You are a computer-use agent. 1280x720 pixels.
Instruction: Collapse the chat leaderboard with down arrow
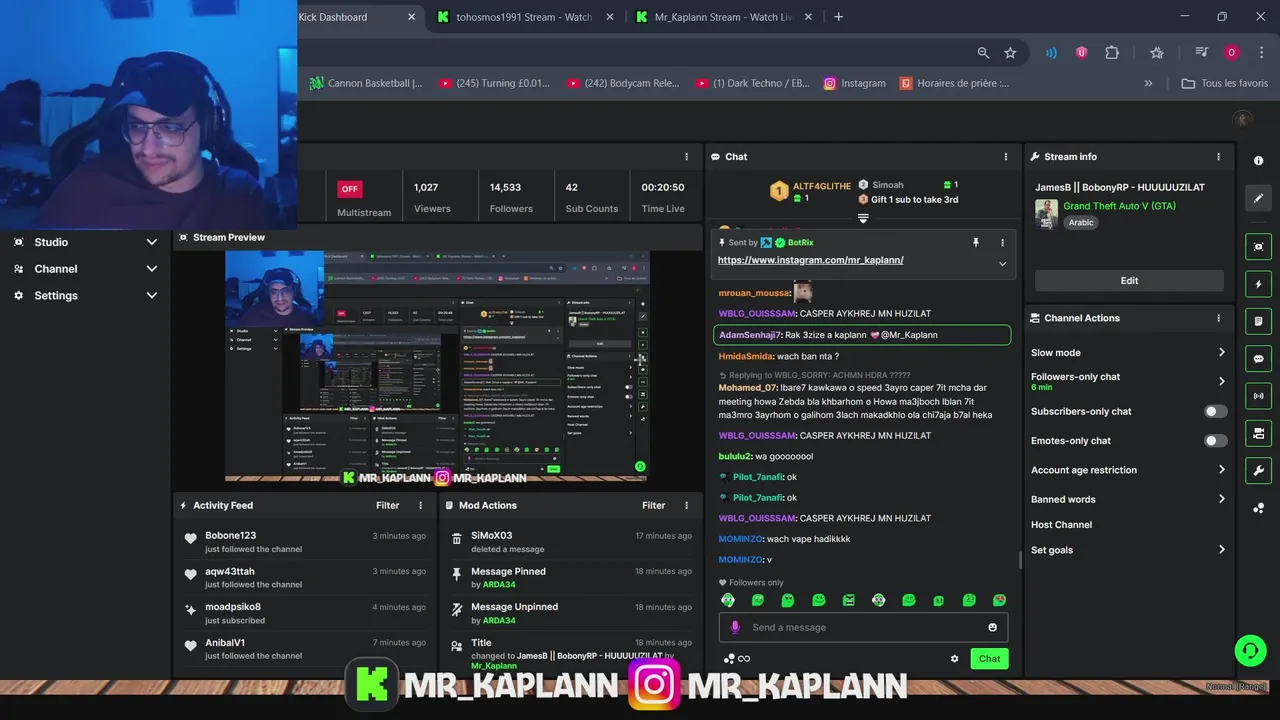[863, 218]
